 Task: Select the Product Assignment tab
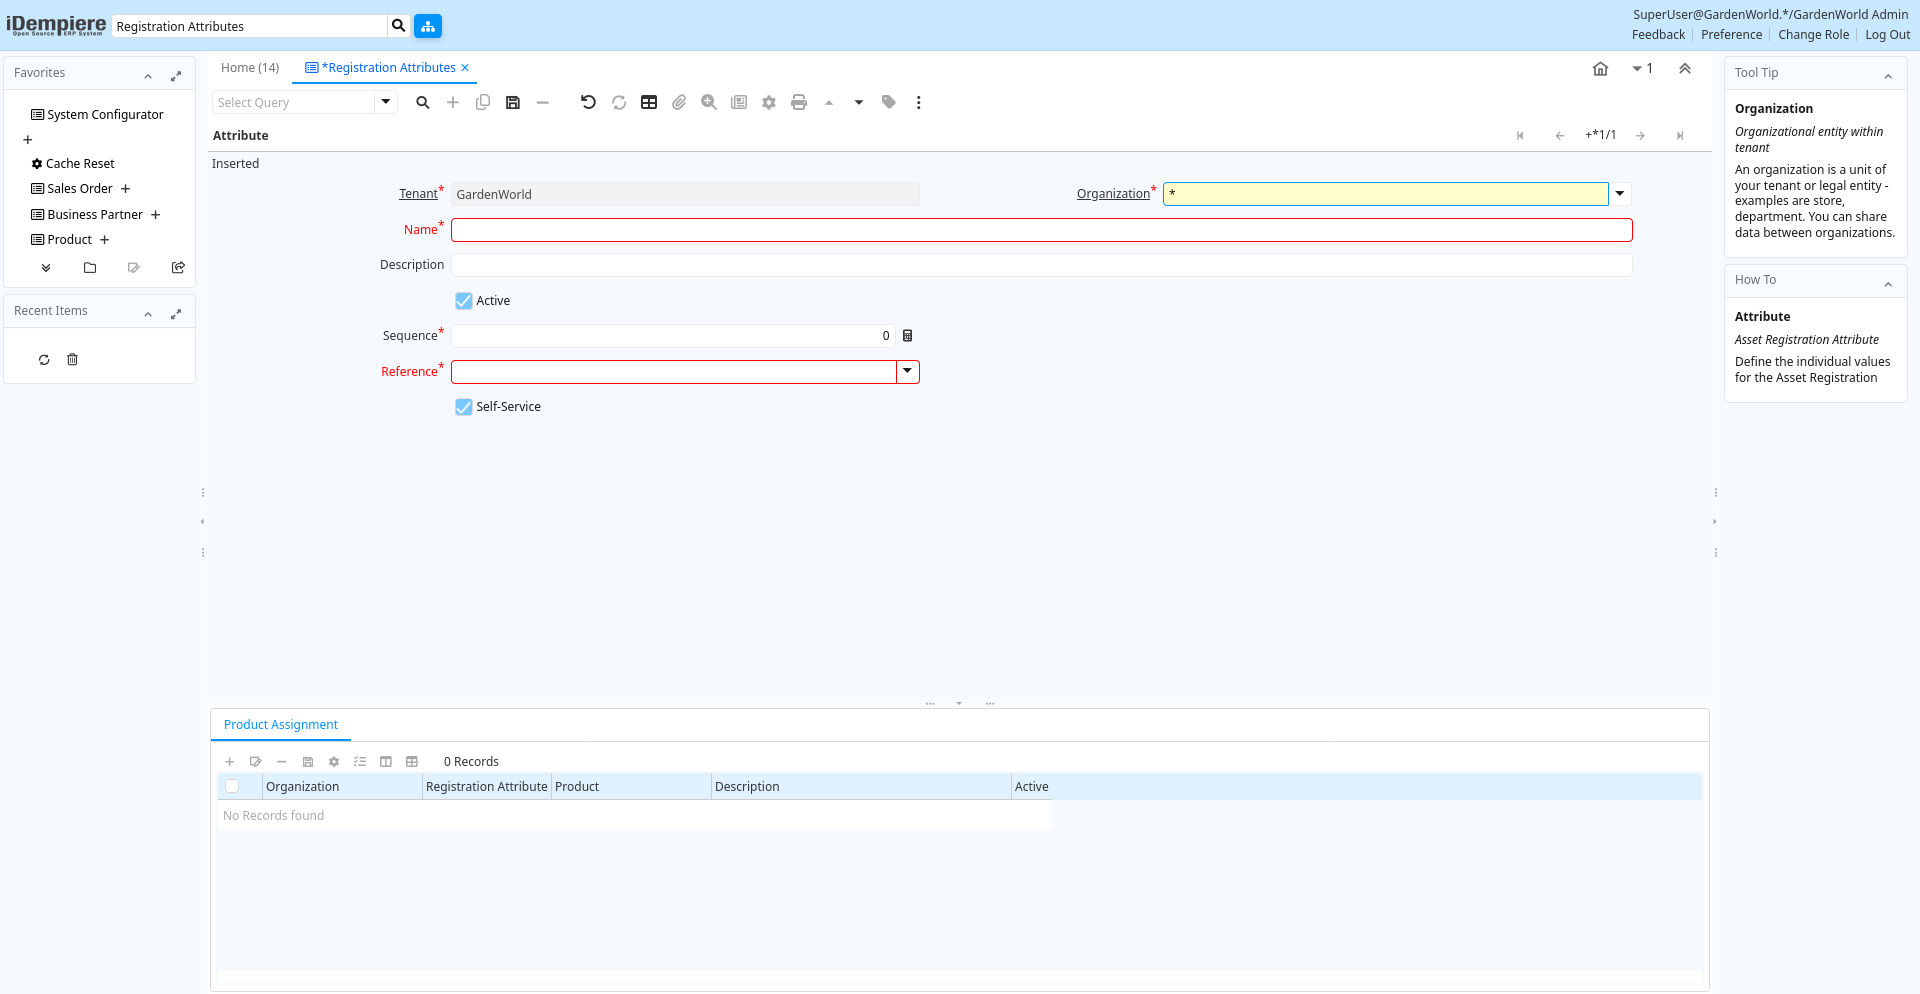coord(281,725)
